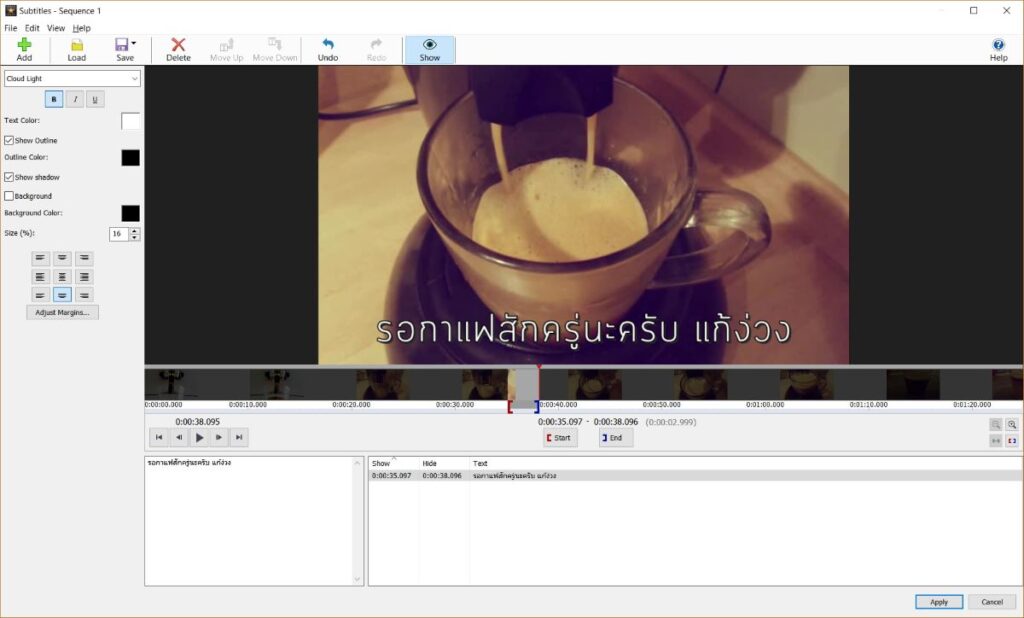
Task: Enable the Background option
Action: click(9, 195)
